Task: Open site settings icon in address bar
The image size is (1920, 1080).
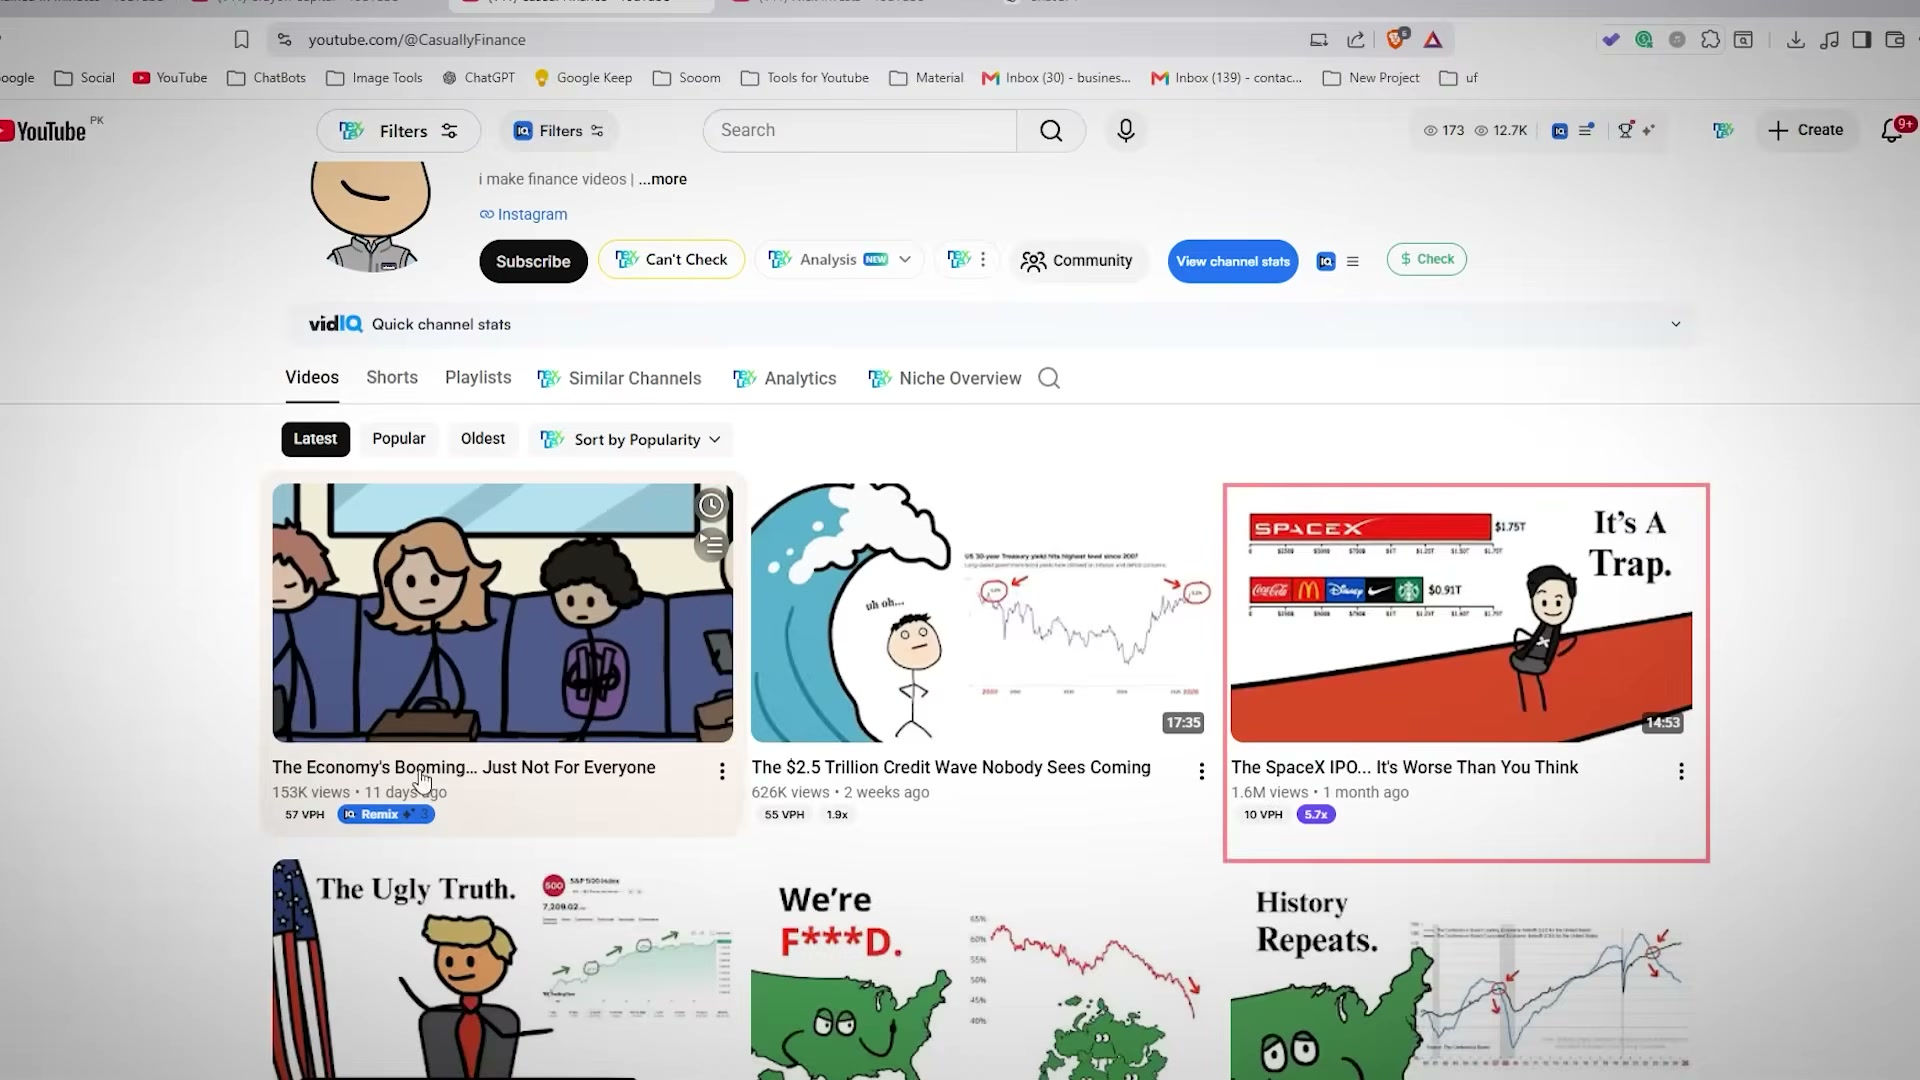Action: [x=285, y=40]
